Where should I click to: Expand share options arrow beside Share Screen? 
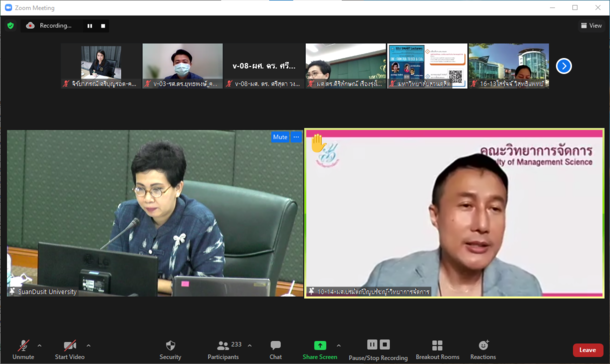(x=338, y=345)
